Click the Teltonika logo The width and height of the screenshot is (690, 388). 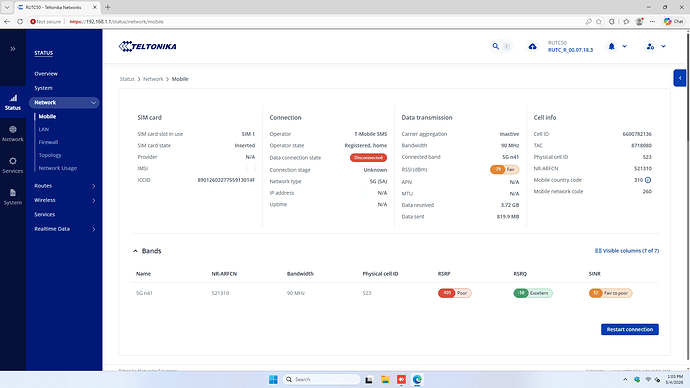click(147, 47)
